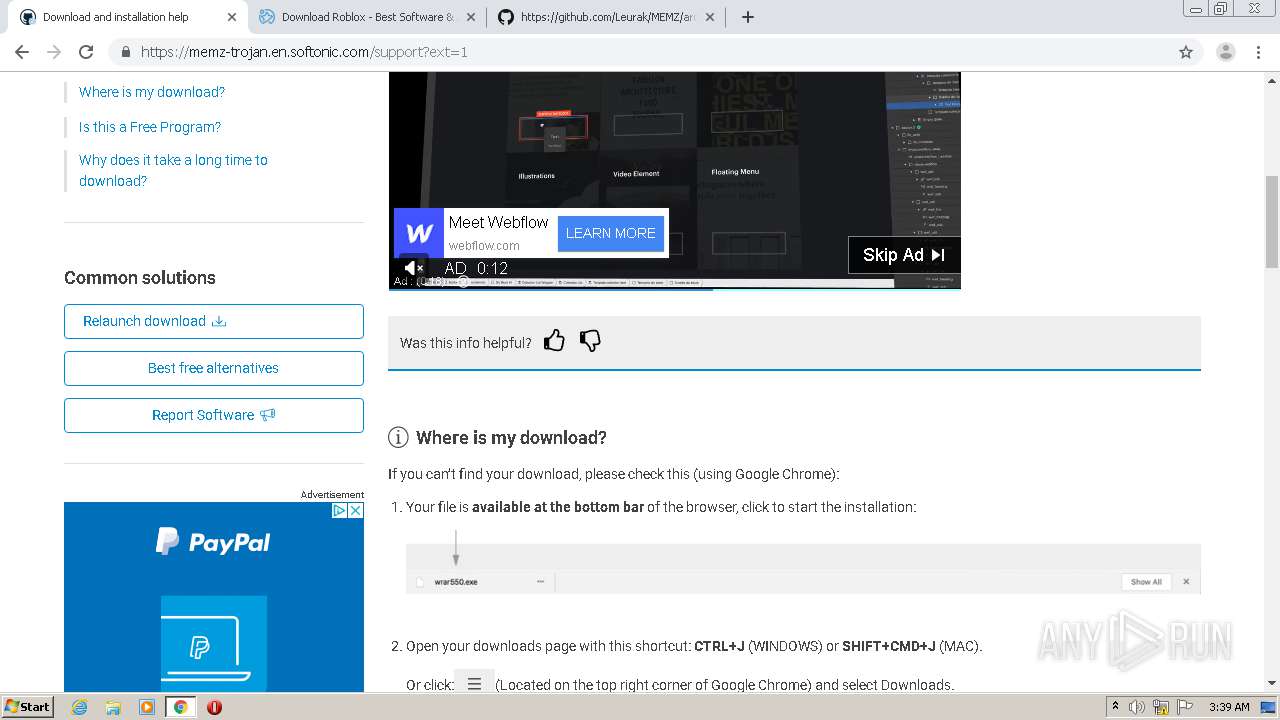Click the PayPal advertisement banner

(x=214, y=597)
